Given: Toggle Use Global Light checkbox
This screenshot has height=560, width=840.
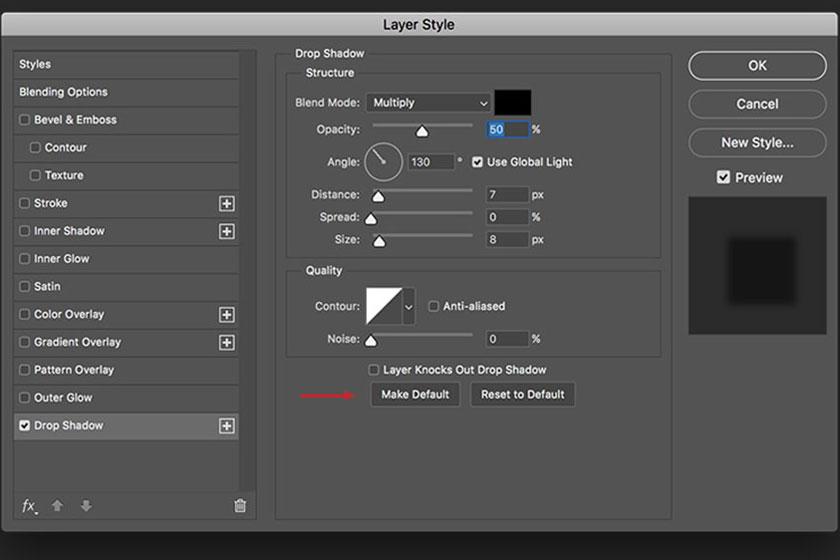Looking at the screenshot, I should (x=477, y=162).
